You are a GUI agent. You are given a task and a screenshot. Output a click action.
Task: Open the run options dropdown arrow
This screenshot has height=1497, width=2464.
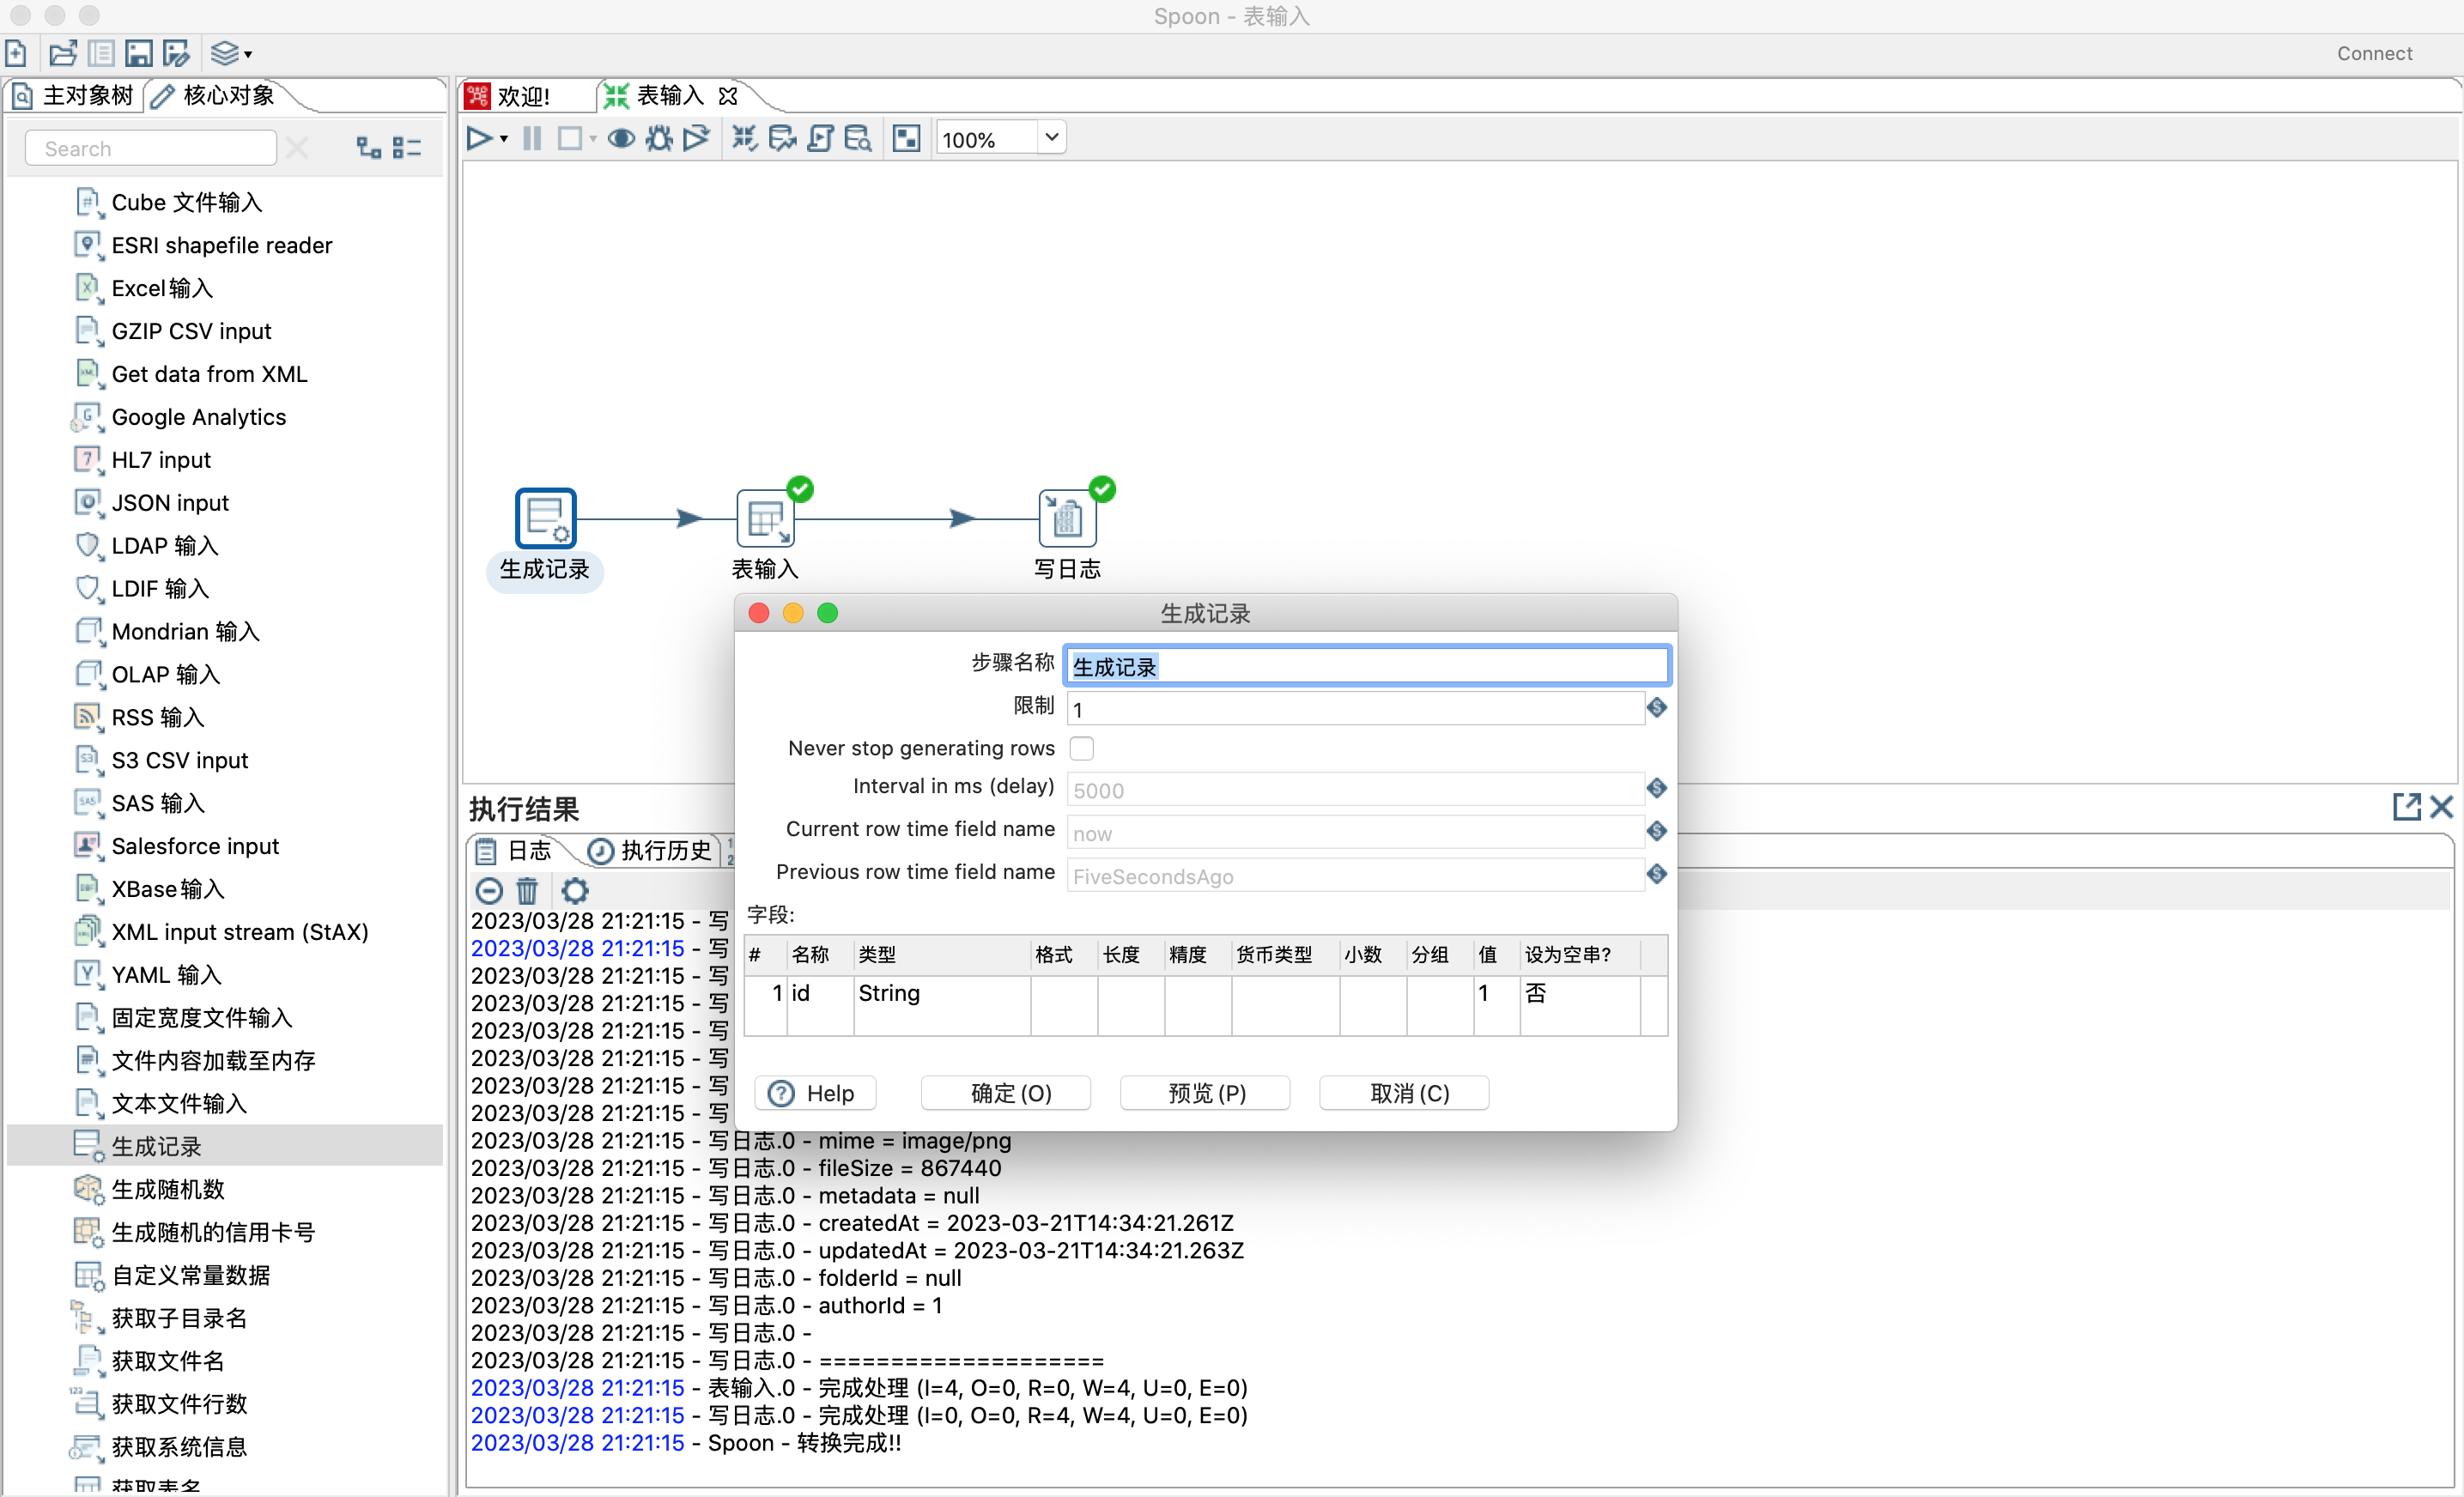504,139
